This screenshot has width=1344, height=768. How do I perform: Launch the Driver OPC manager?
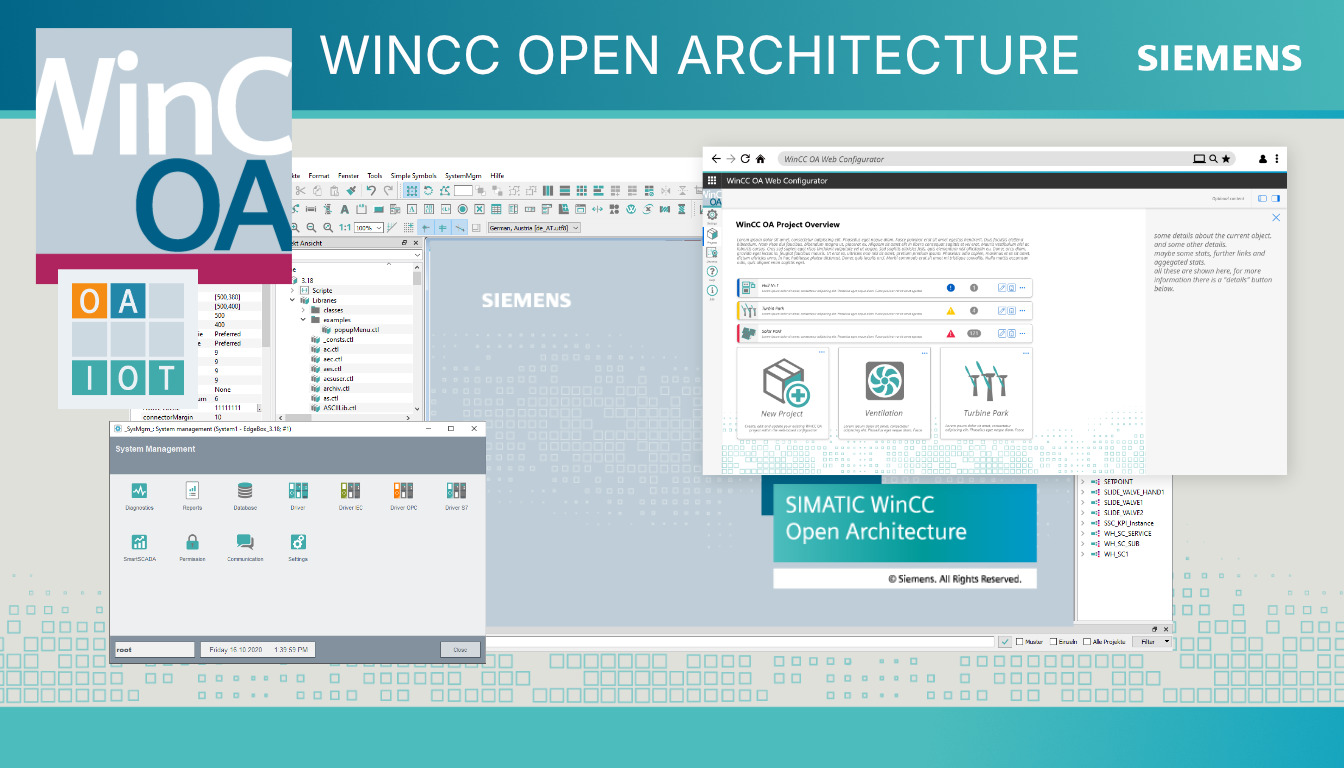tap(405, 492)
